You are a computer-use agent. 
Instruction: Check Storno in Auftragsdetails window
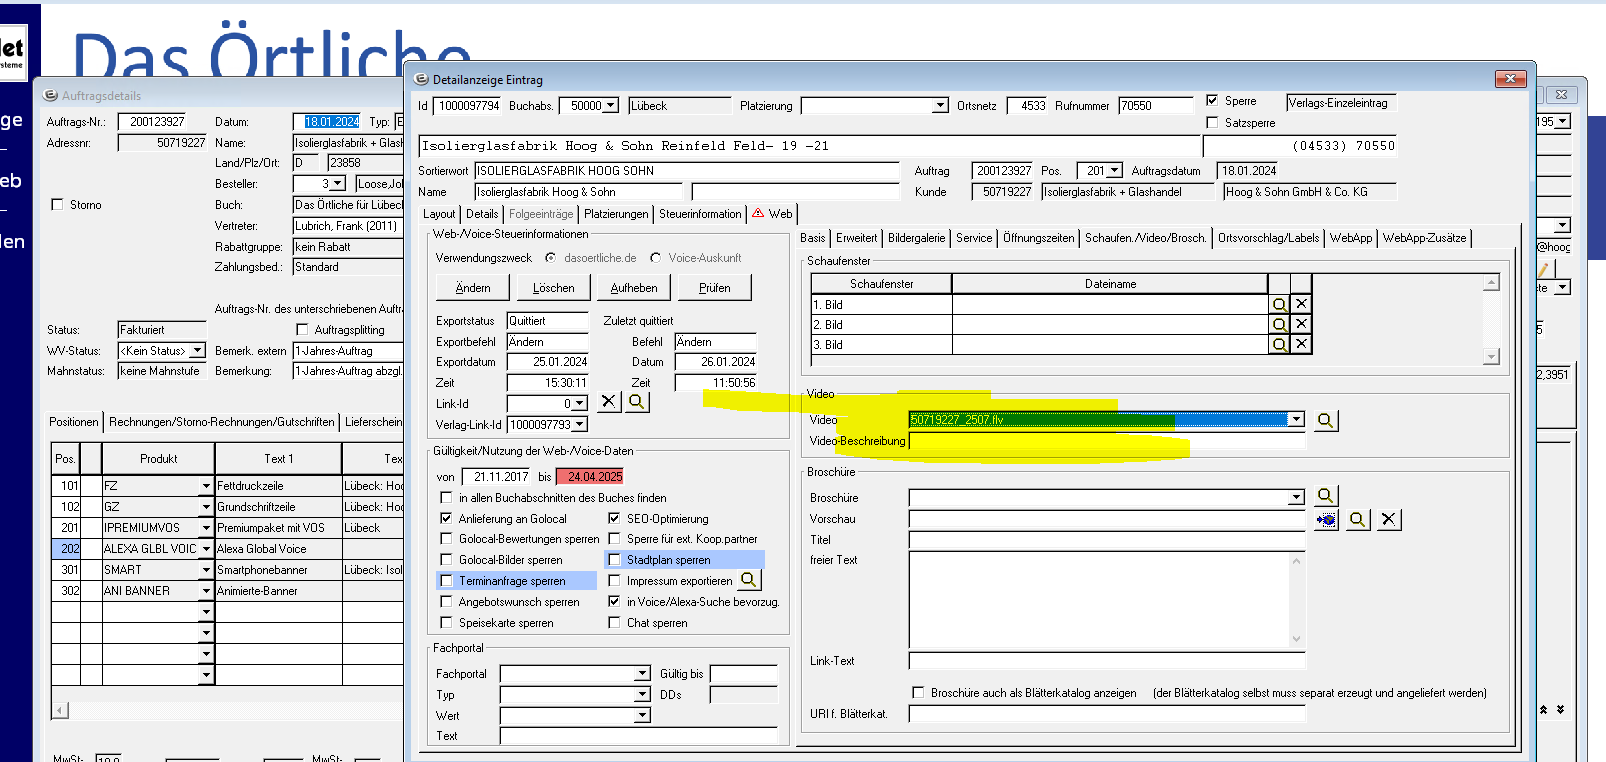[57, 205]
